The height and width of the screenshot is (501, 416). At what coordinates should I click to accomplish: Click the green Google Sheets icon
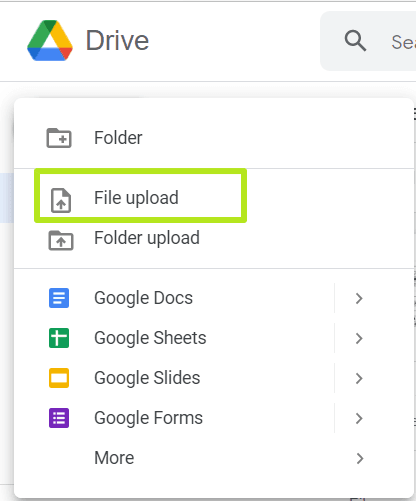click(x=59, y=338)
